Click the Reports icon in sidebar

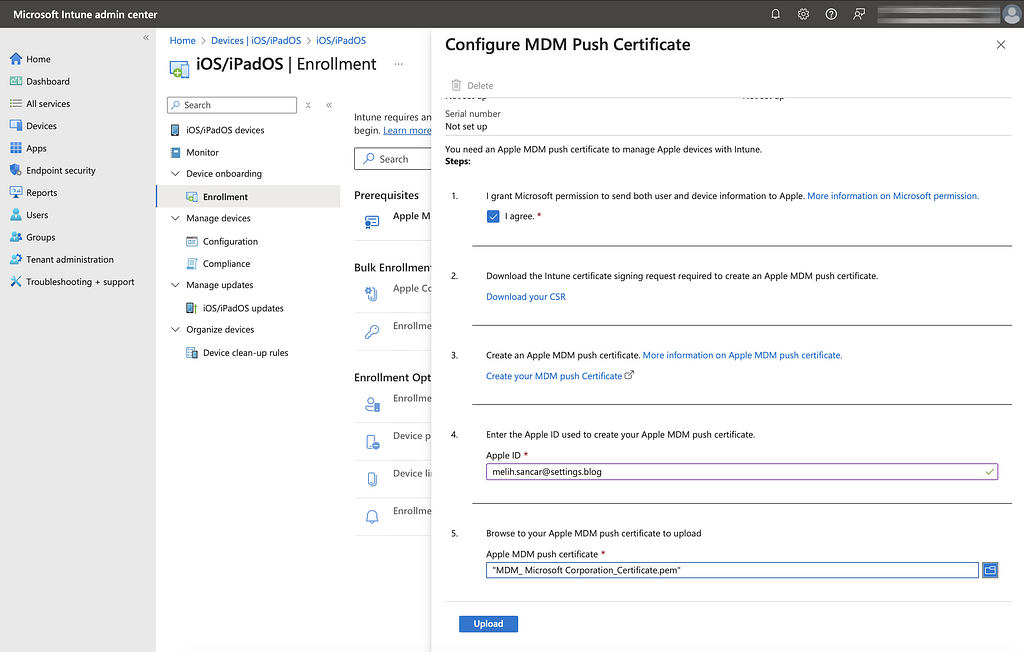click(16, 193)
